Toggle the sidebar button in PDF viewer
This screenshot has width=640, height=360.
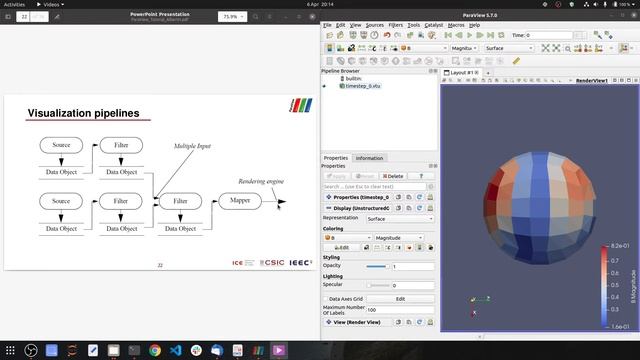(x=8, y=17)
